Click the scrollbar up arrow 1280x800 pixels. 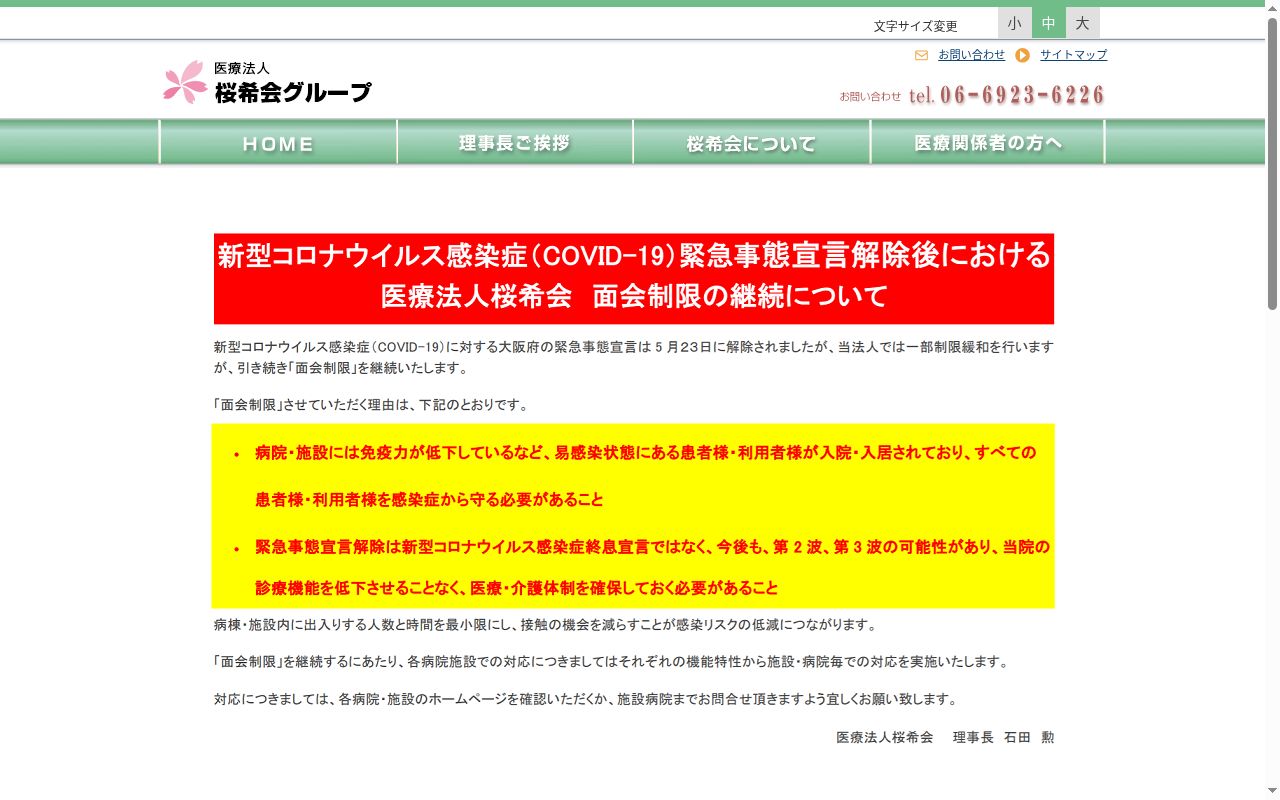point(1272,7)
